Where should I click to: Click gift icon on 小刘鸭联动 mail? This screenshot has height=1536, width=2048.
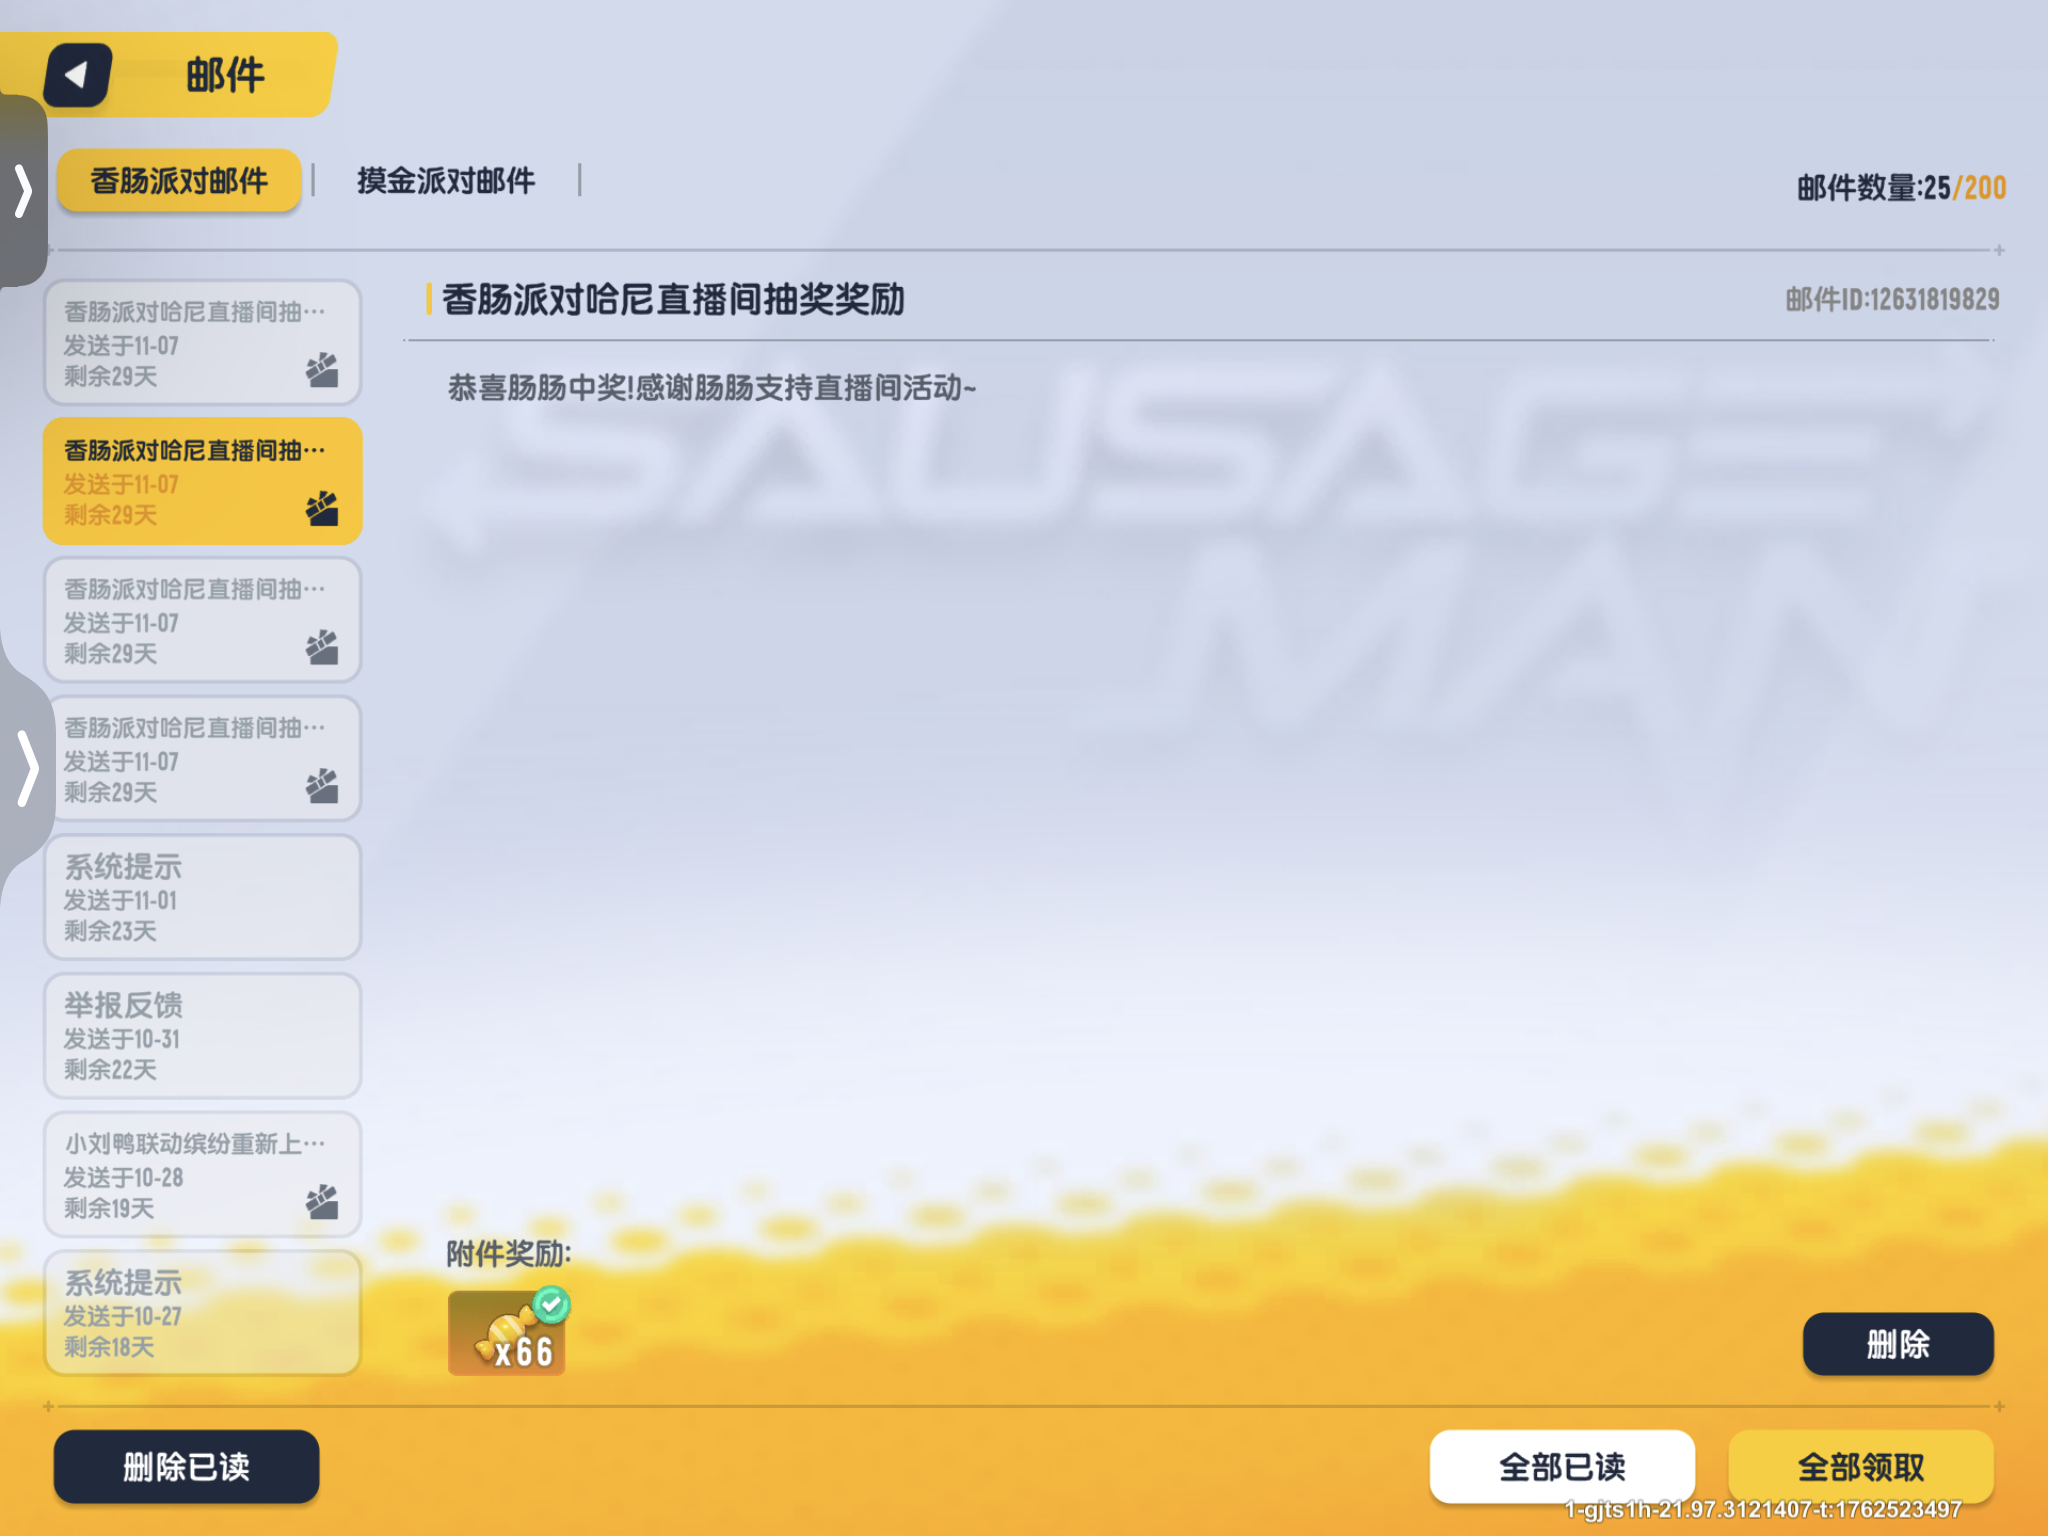[x=322, y=1202]
